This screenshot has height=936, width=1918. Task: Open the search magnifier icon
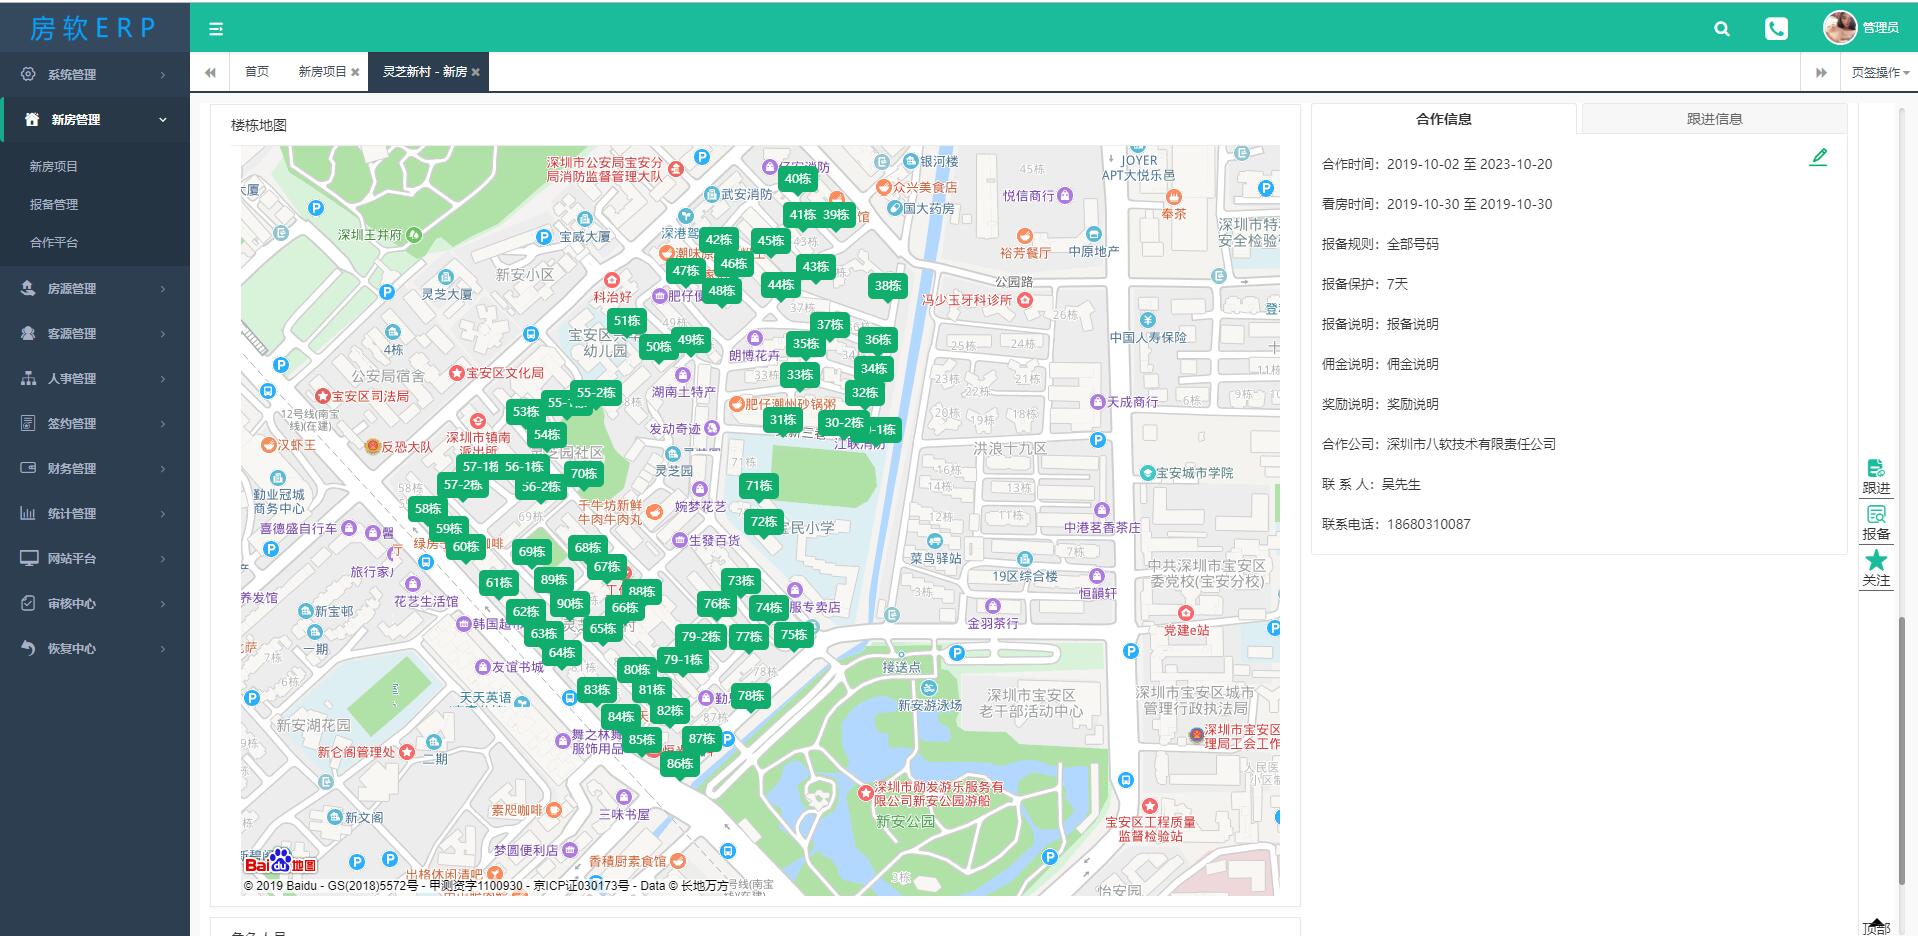click(1721, 29)
